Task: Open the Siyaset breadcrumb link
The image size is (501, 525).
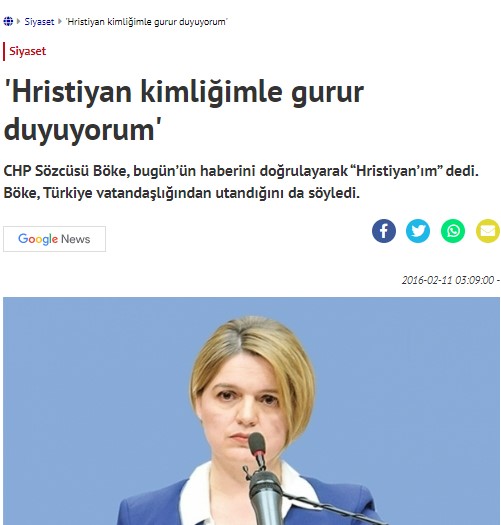Action: pos(39,22)
